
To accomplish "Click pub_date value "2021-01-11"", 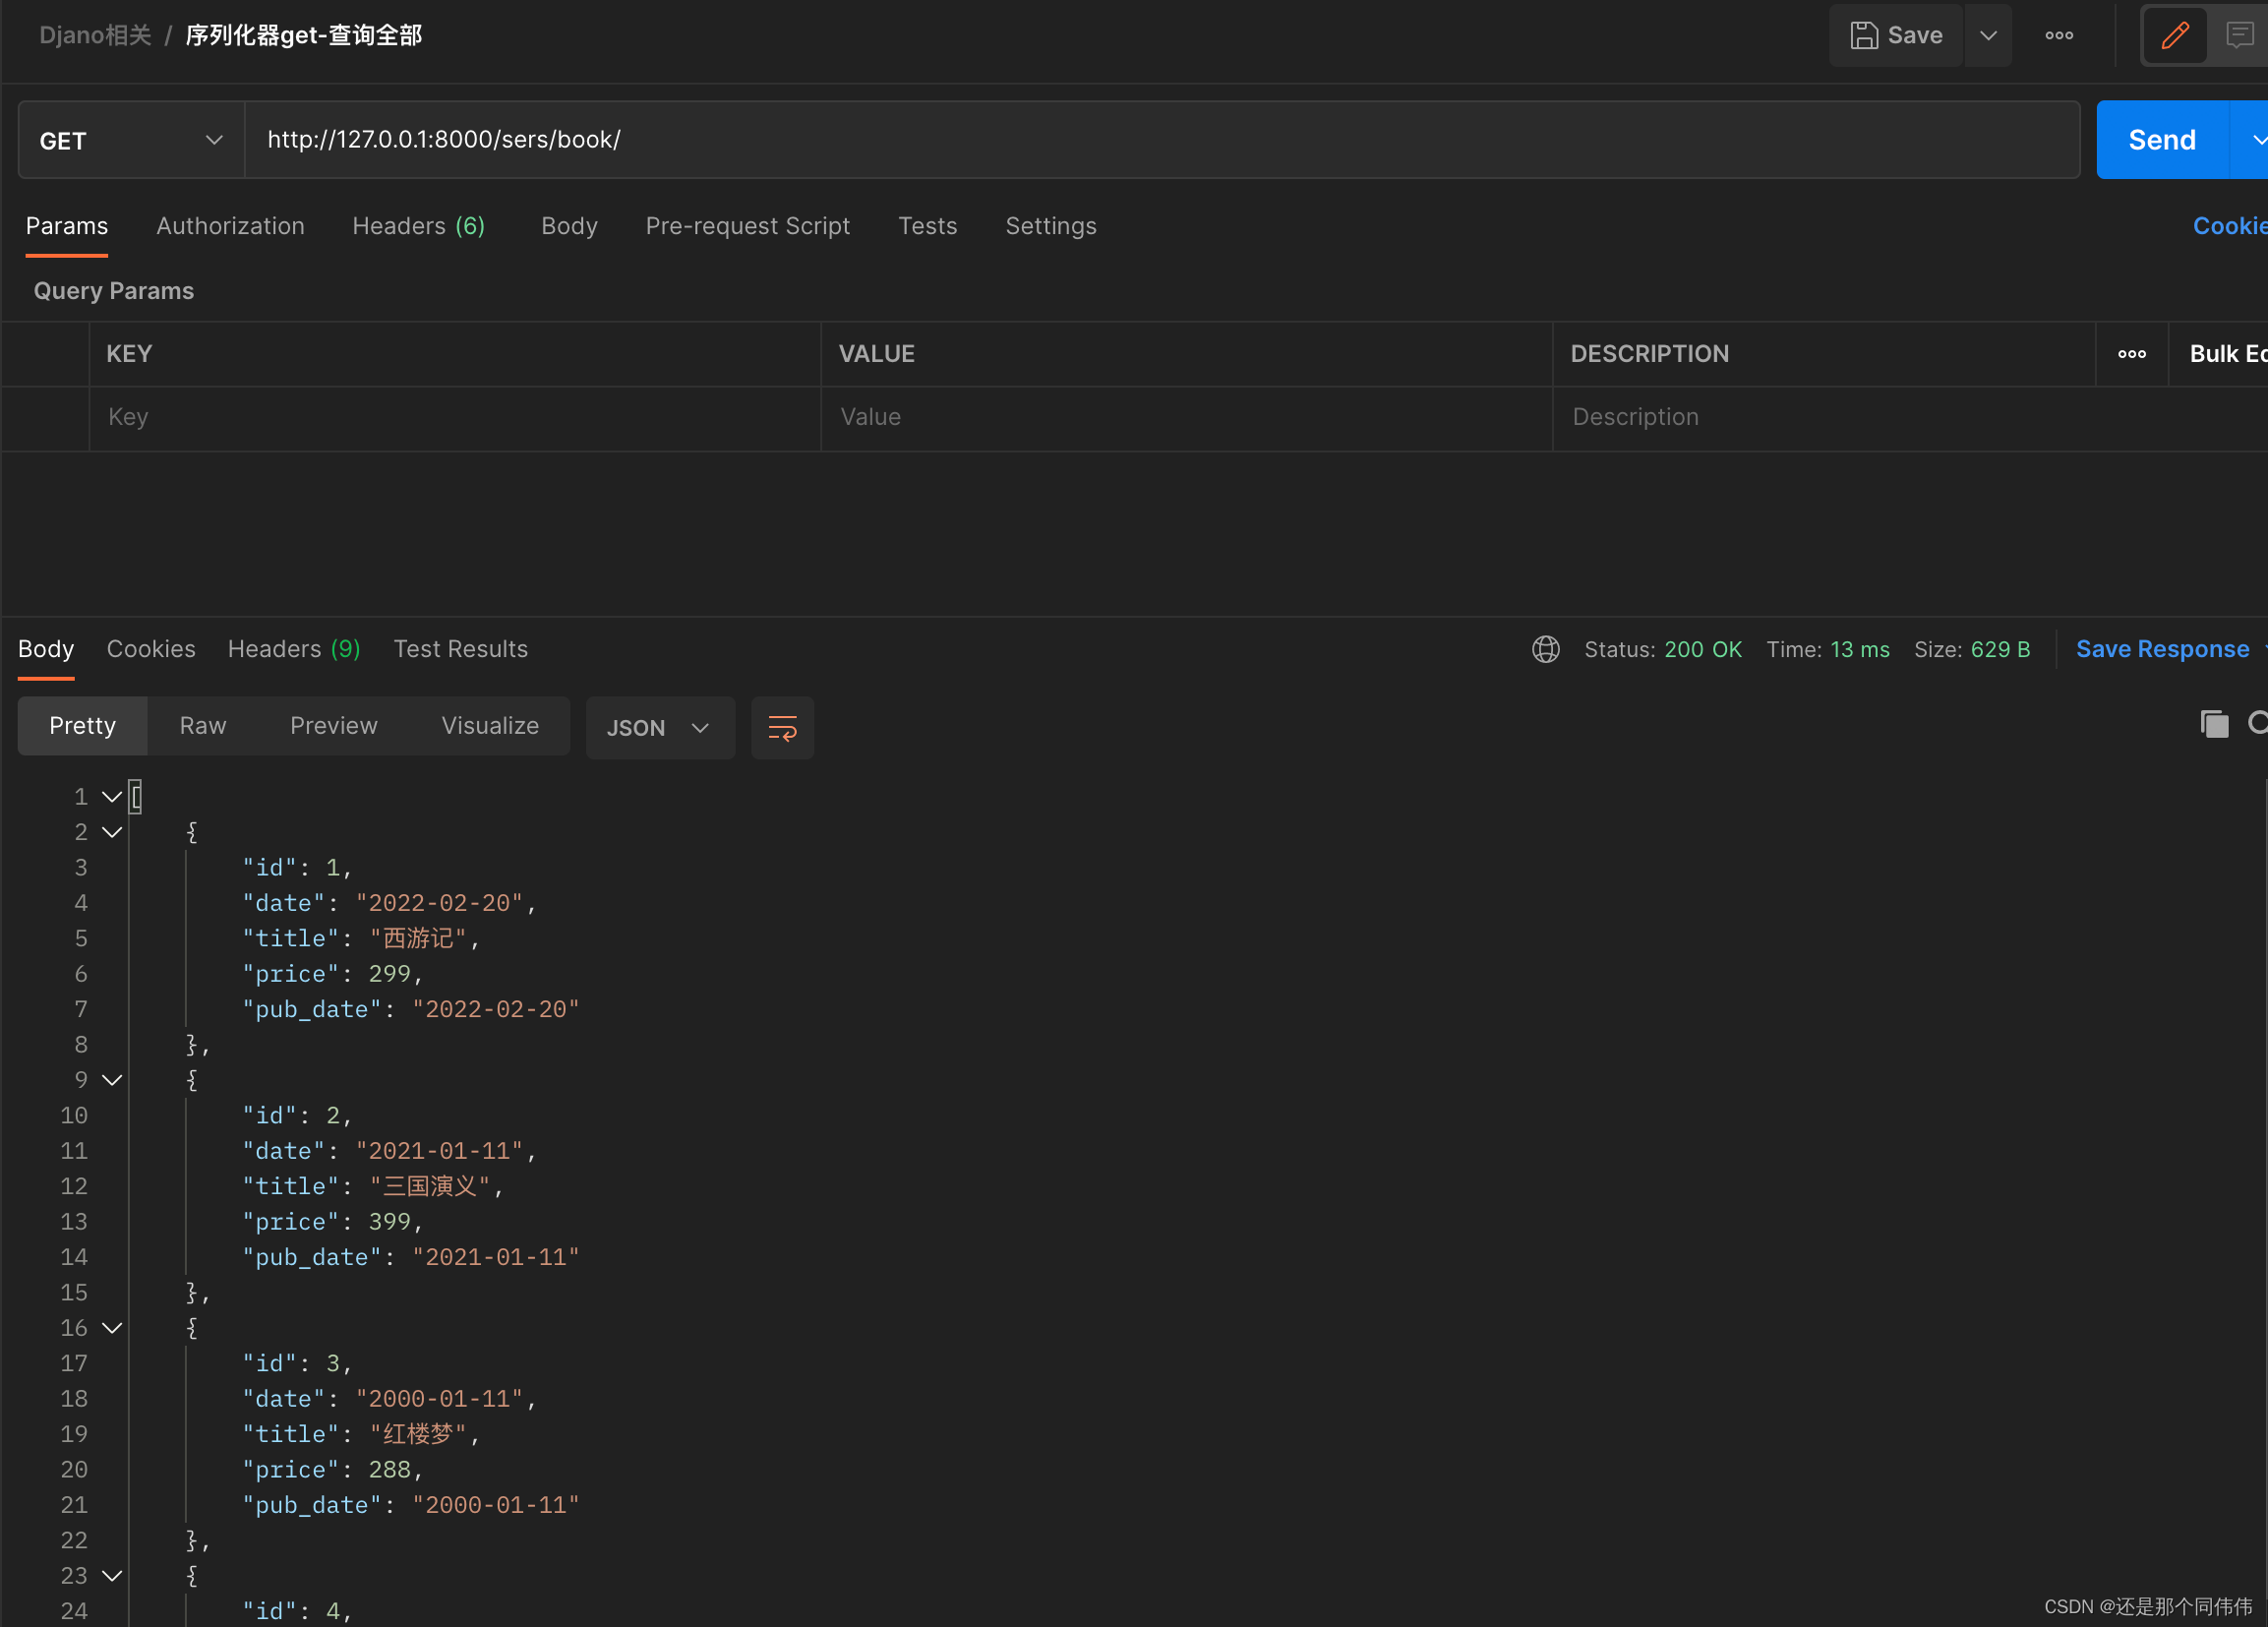I will point(495,1257).
